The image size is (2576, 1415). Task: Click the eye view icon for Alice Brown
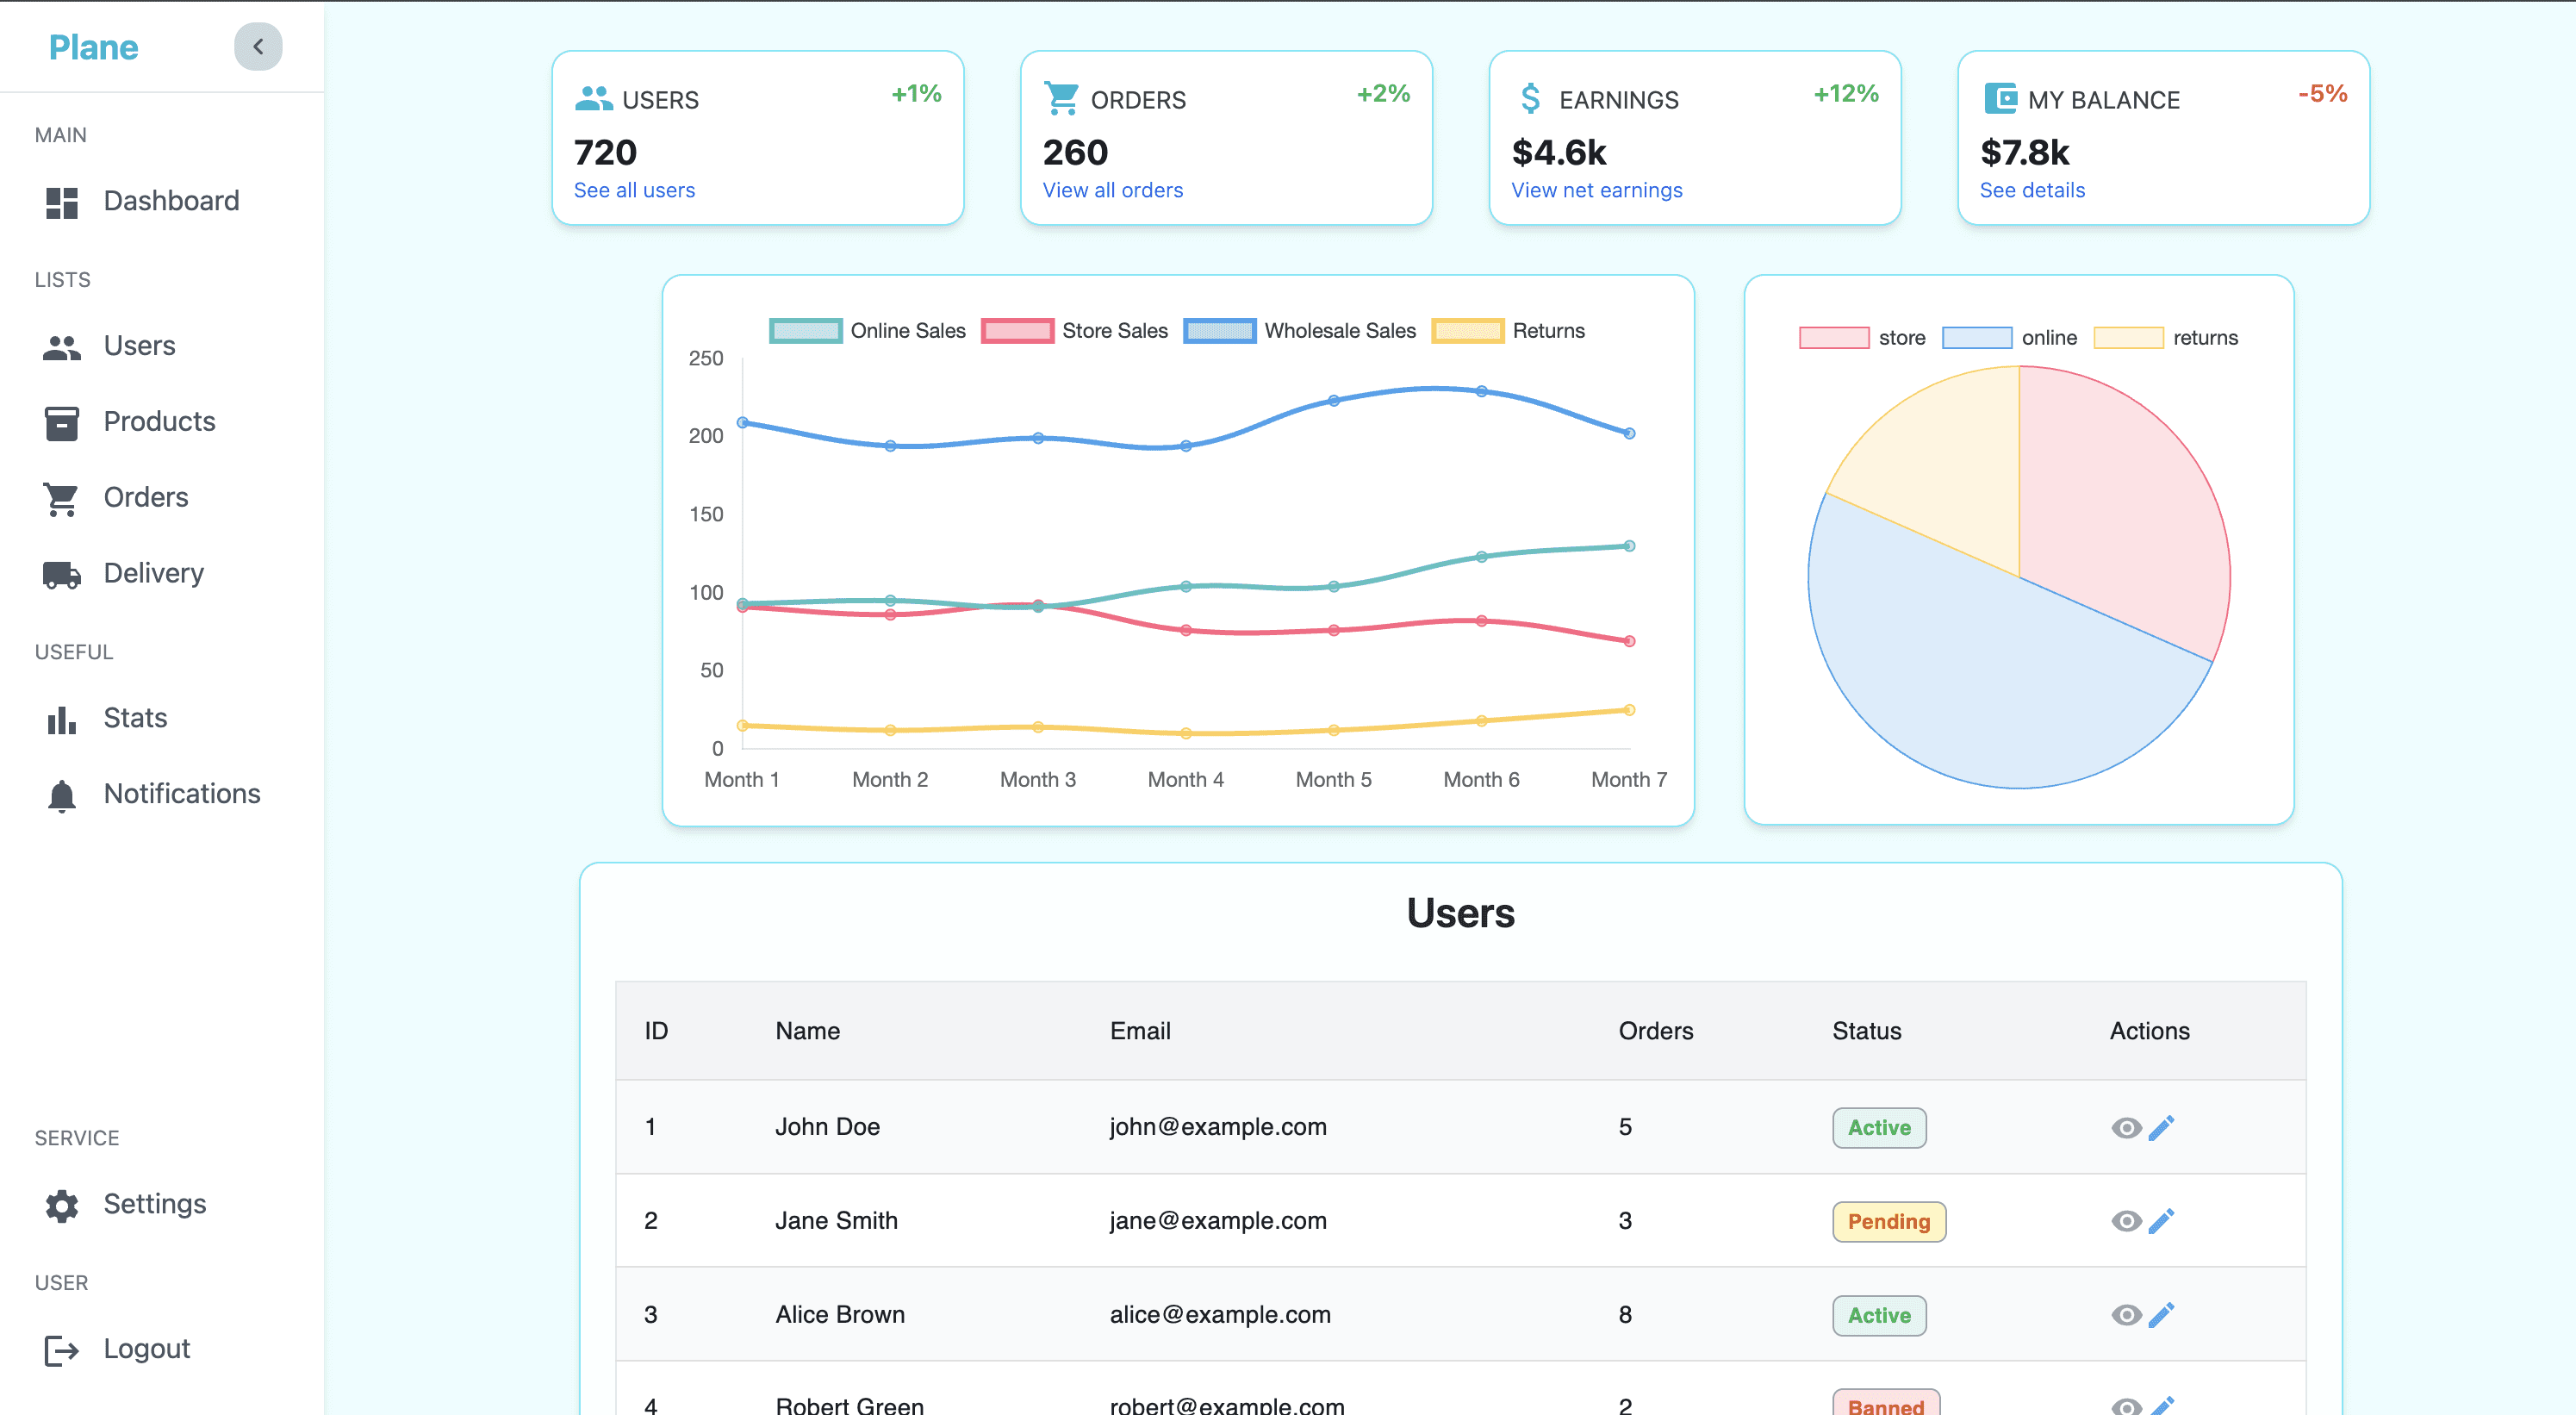(2126, 1314)
